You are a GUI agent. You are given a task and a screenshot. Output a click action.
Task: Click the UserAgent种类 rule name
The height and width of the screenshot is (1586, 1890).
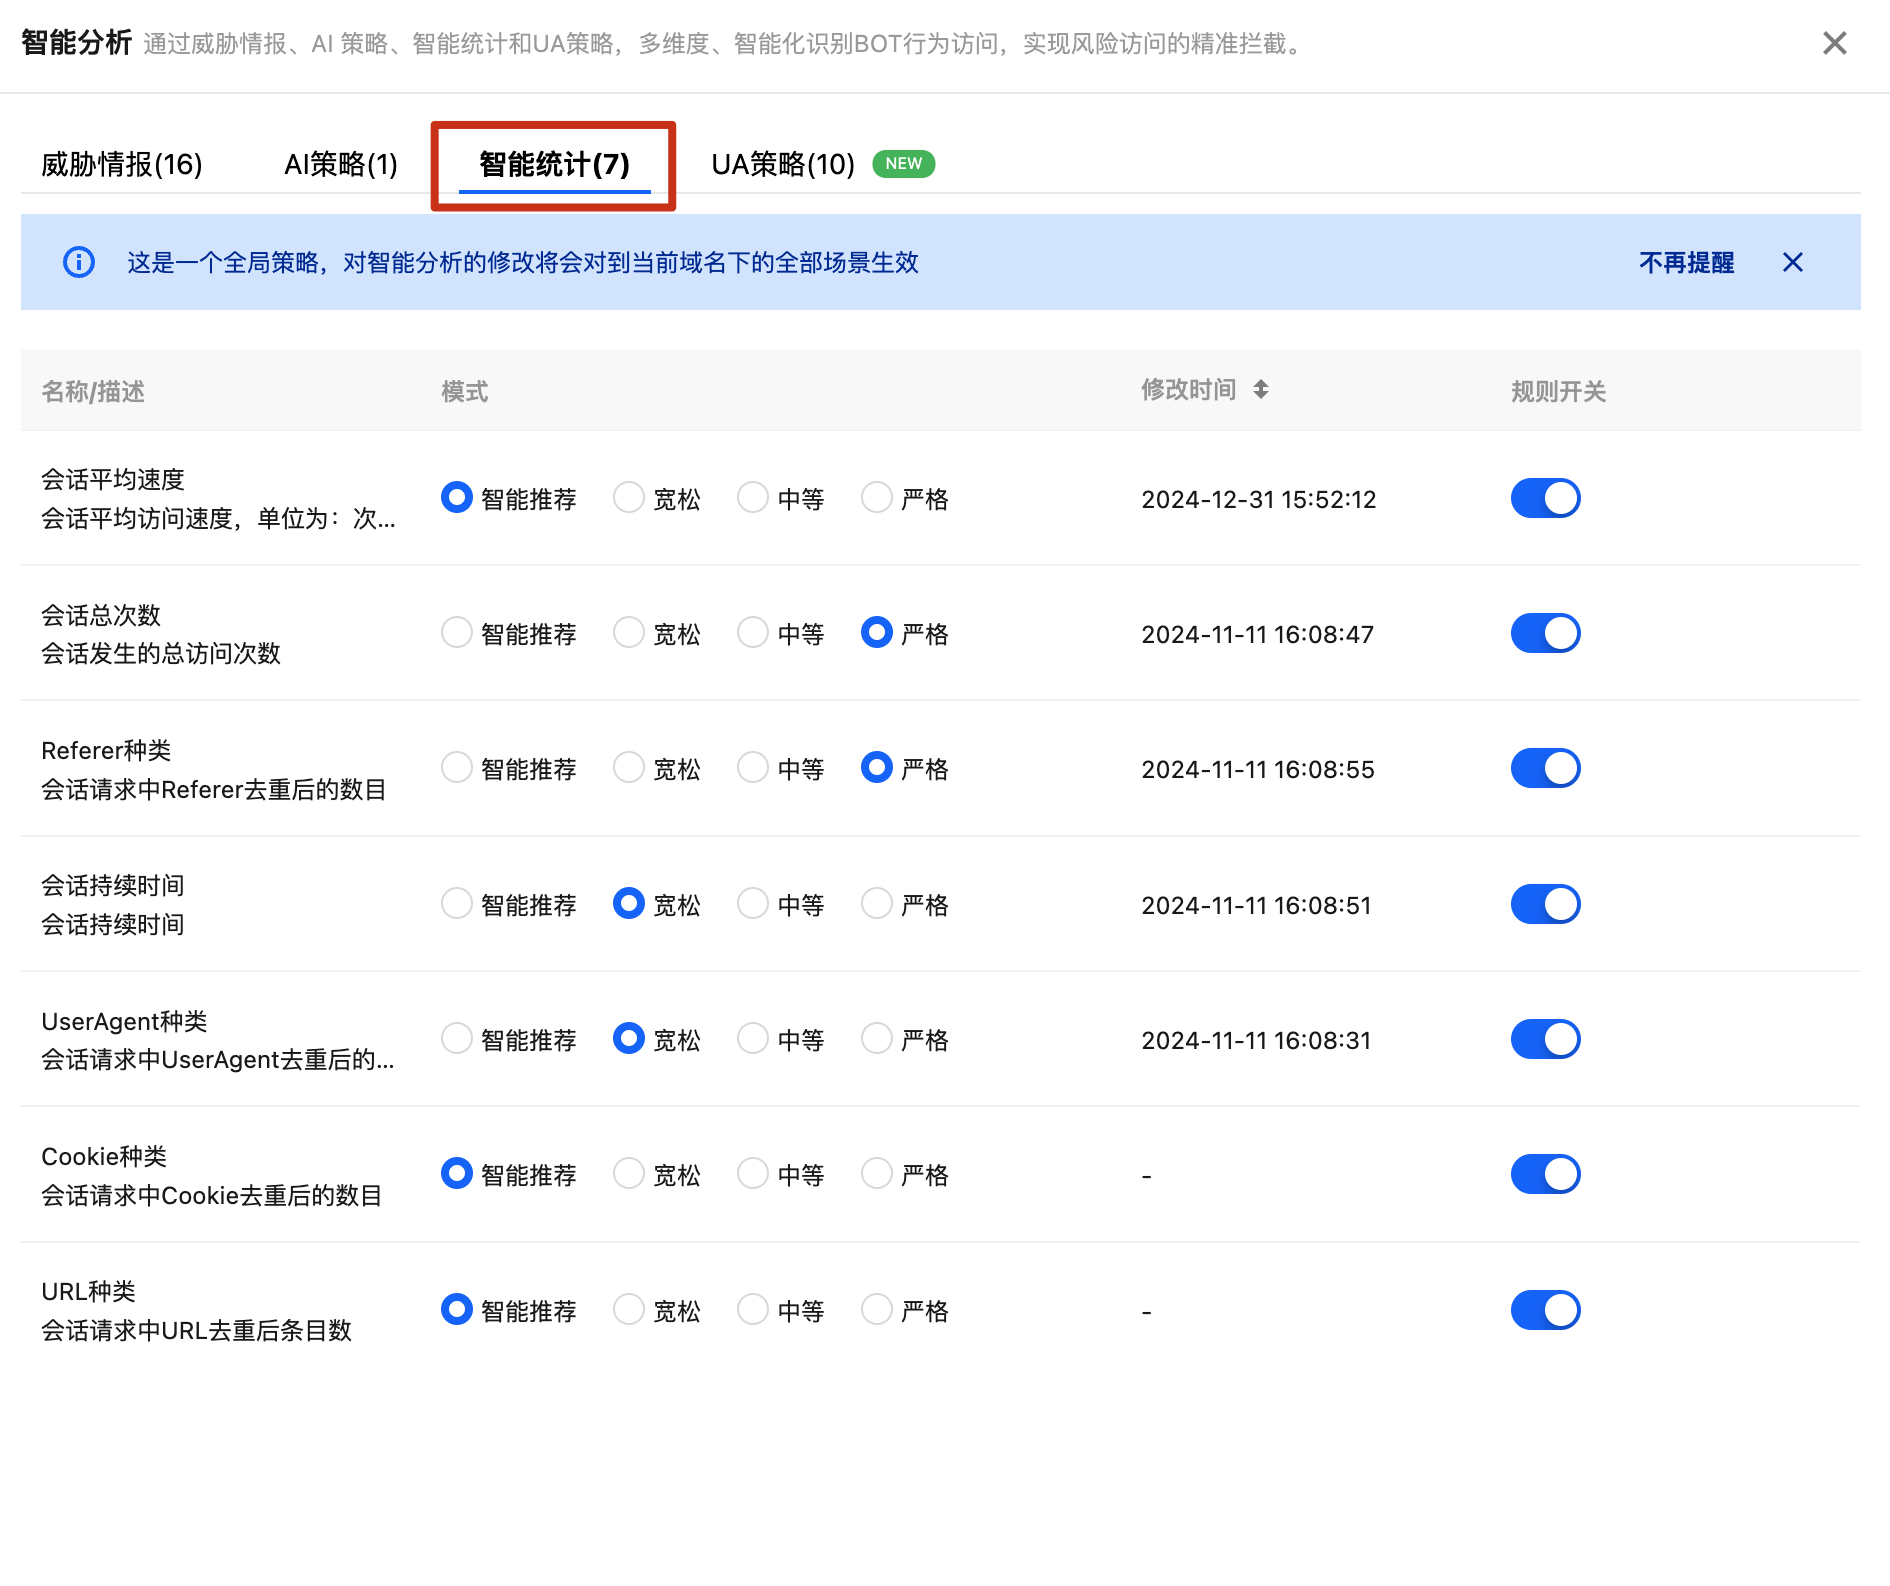click(x=124, y=1021)
